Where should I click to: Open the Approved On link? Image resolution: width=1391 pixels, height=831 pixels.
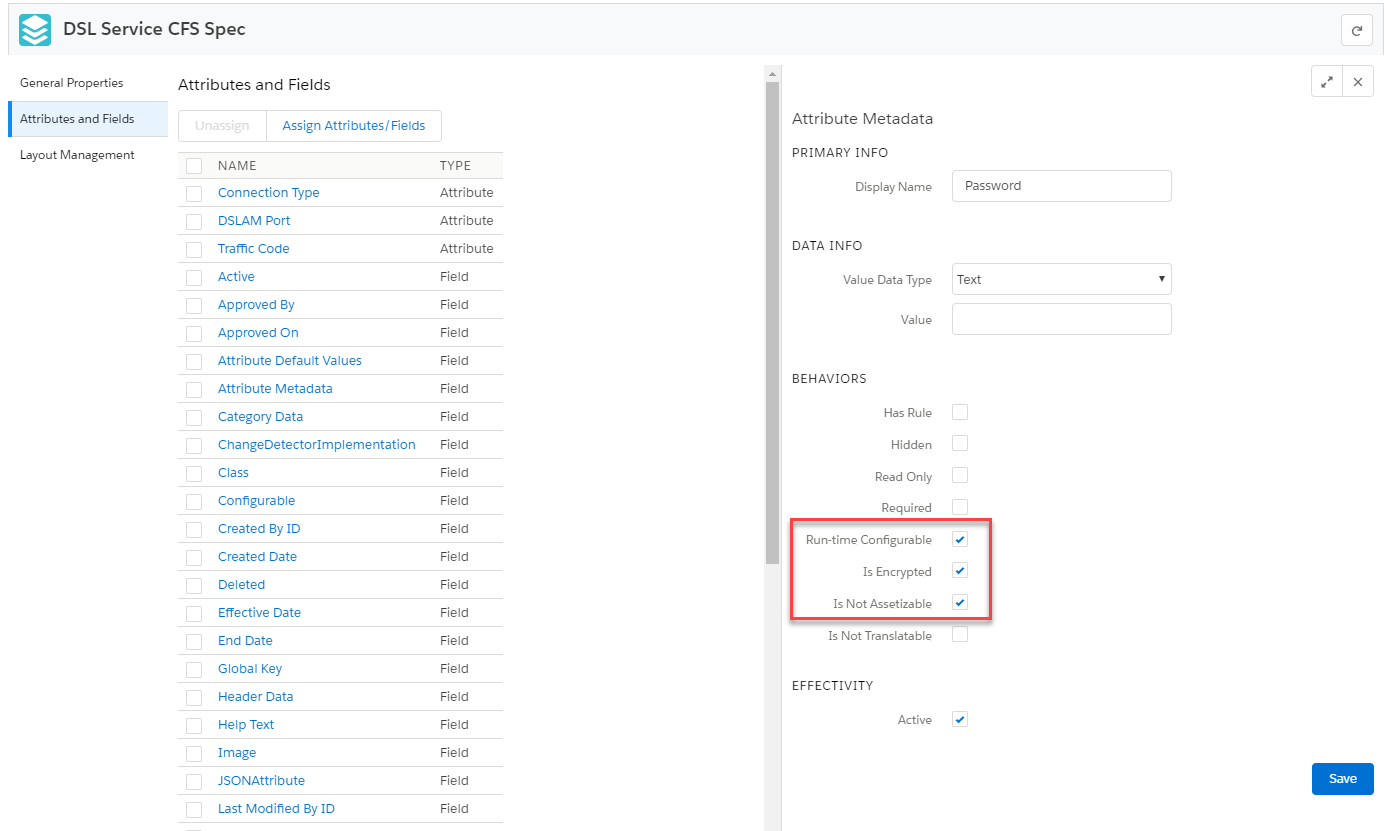[258, 332]
